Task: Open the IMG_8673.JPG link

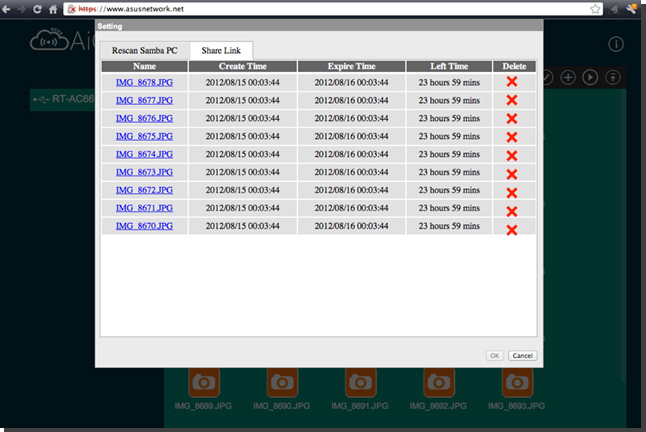Action: tap(144, 172)
